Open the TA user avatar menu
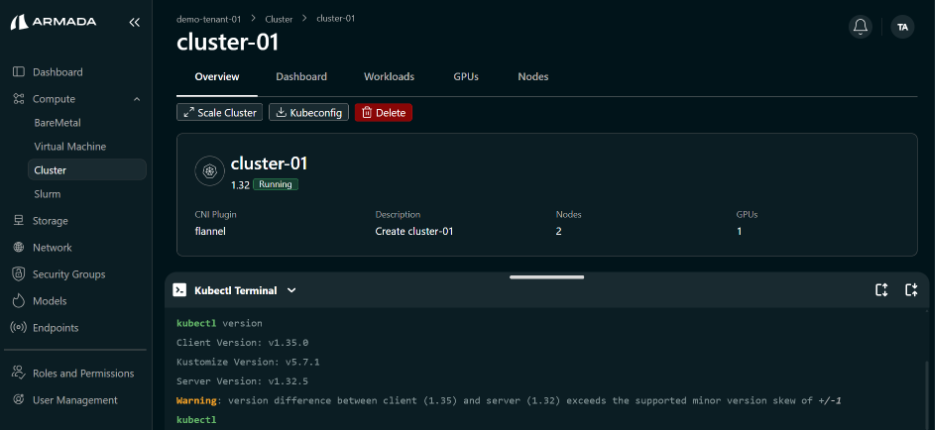Screen dimensions: 936x430 coord(903,27)
